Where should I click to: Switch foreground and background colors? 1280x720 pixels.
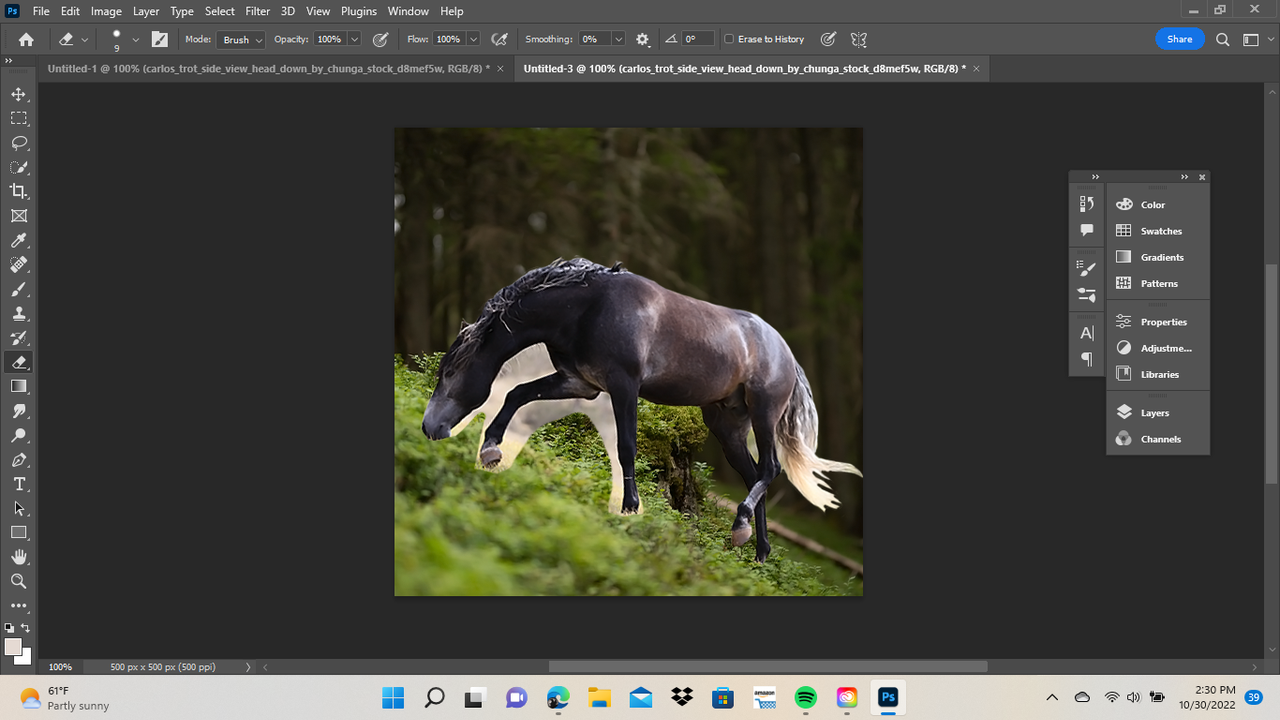[25, 628]
